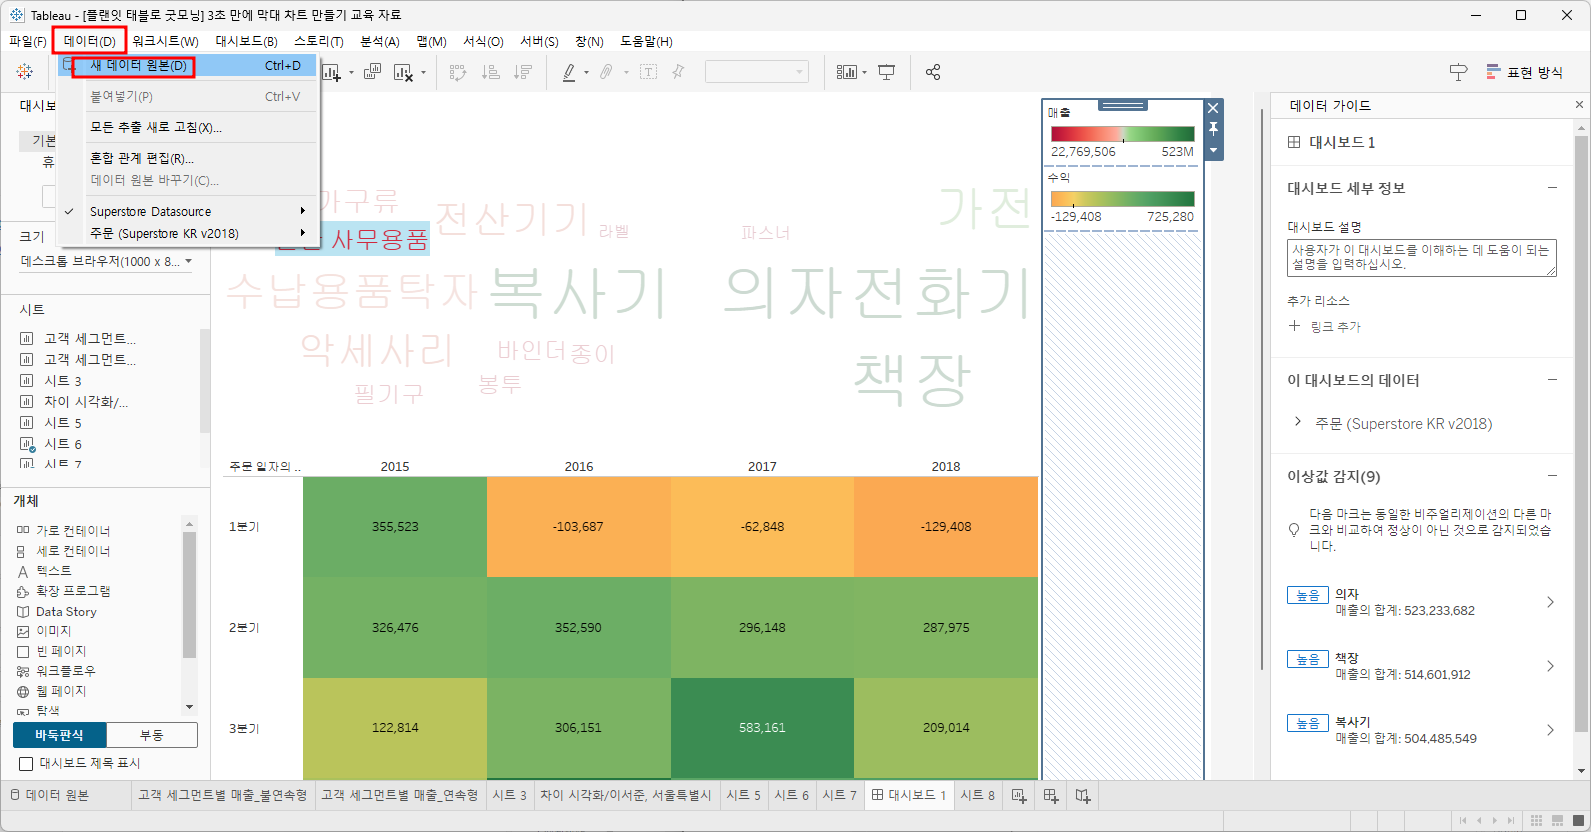Viewport: 1591px width, 832px height.
Task: Select the 시트 5 item in the sheets list
Action: point(63,423)
